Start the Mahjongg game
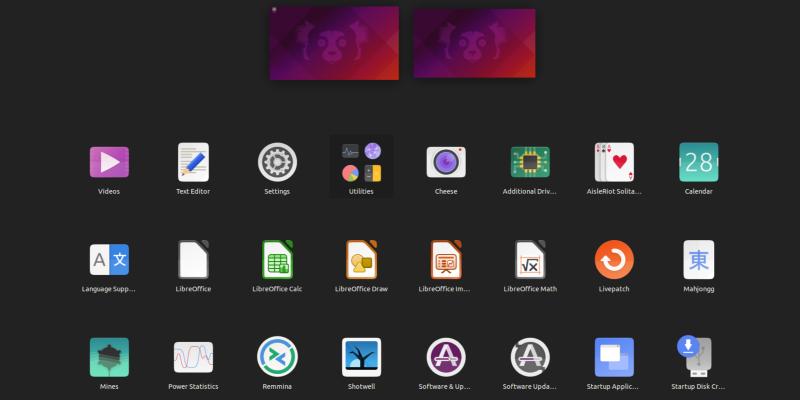Image resolution: width=800 pixels, height=400 pixels. point(698,260)
